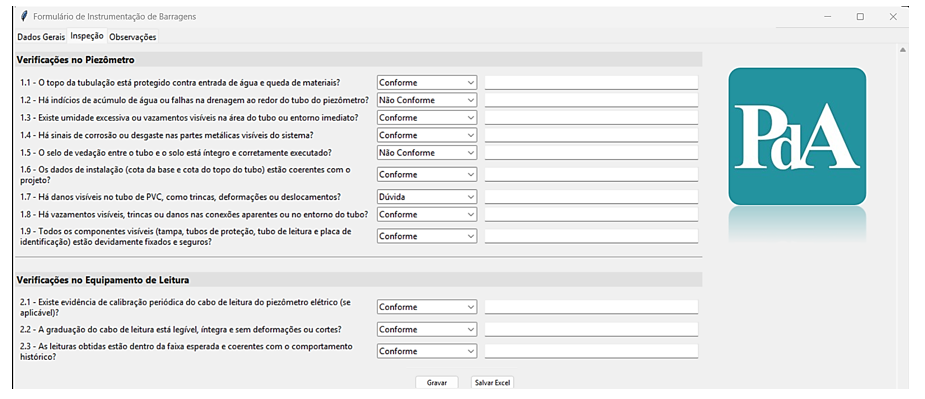
Task: Click the notes field for question 1.5
Action: [591, 152]
